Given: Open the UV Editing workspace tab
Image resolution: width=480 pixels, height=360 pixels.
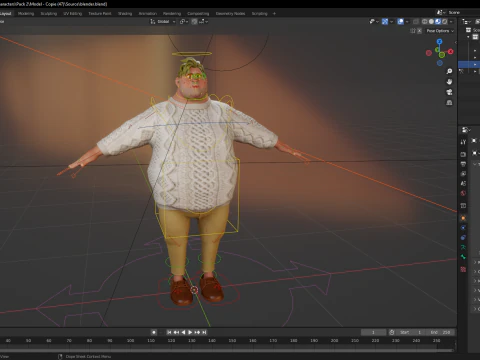Looking at the screenshot, I should [x=73, y=14].
